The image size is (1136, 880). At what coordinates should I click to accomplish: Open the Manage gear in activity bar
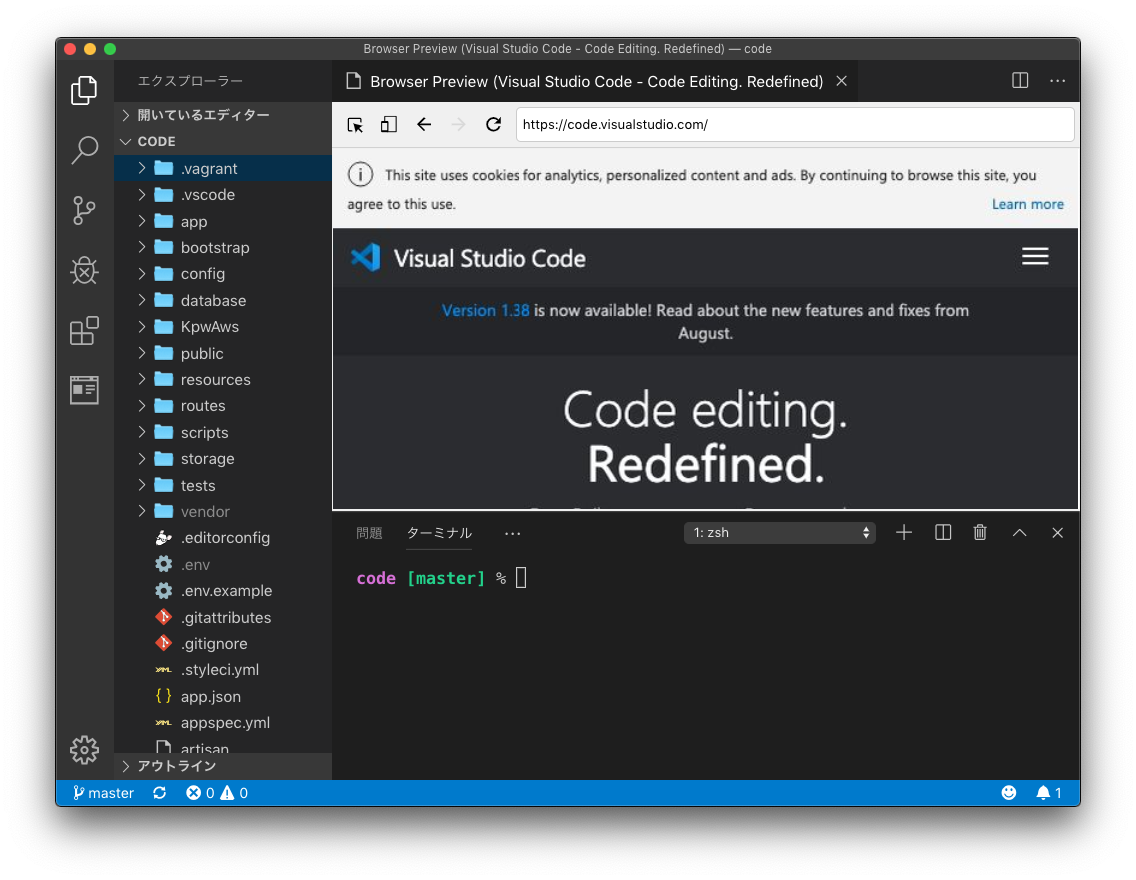(x=84, y=750)
